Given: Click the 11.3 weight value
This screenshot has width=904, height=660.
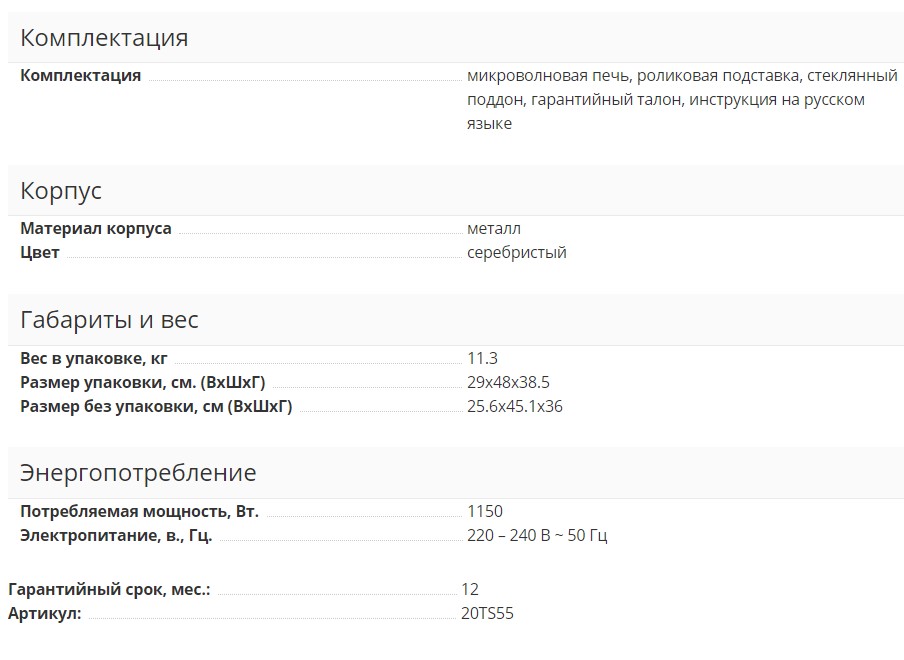Looking at the screenshot, I should tap(482, 359).
